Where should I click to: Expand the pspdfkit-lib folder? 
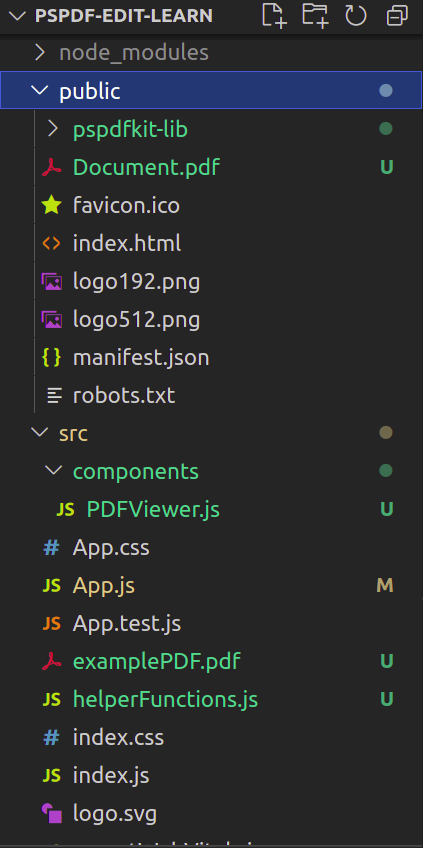(x=52, y=129)
